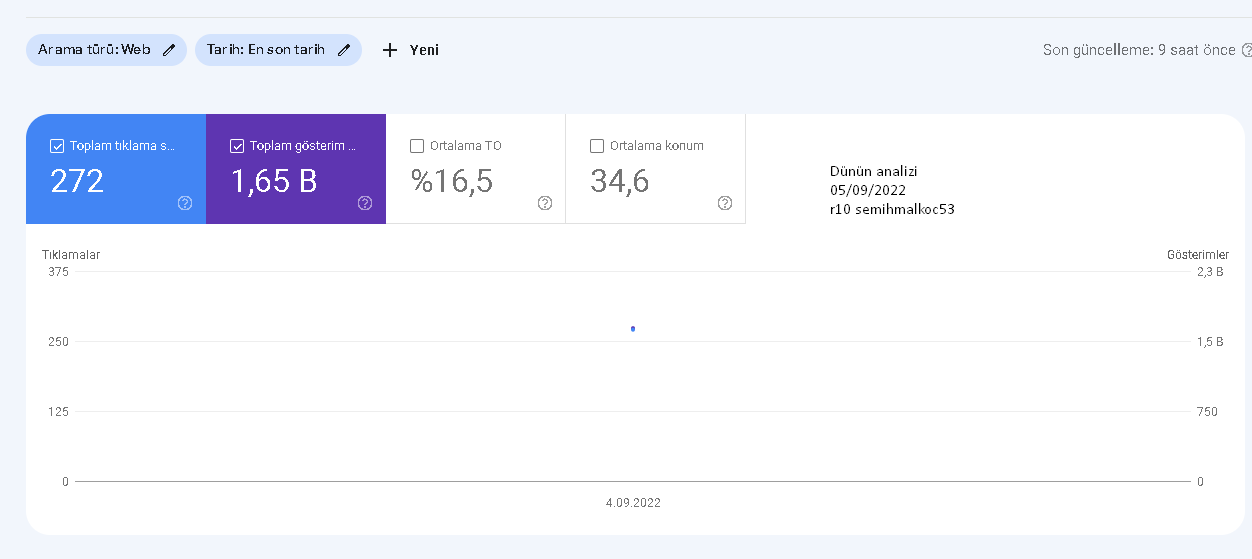Click the plus icon next to Yeni

pos(390,50)
